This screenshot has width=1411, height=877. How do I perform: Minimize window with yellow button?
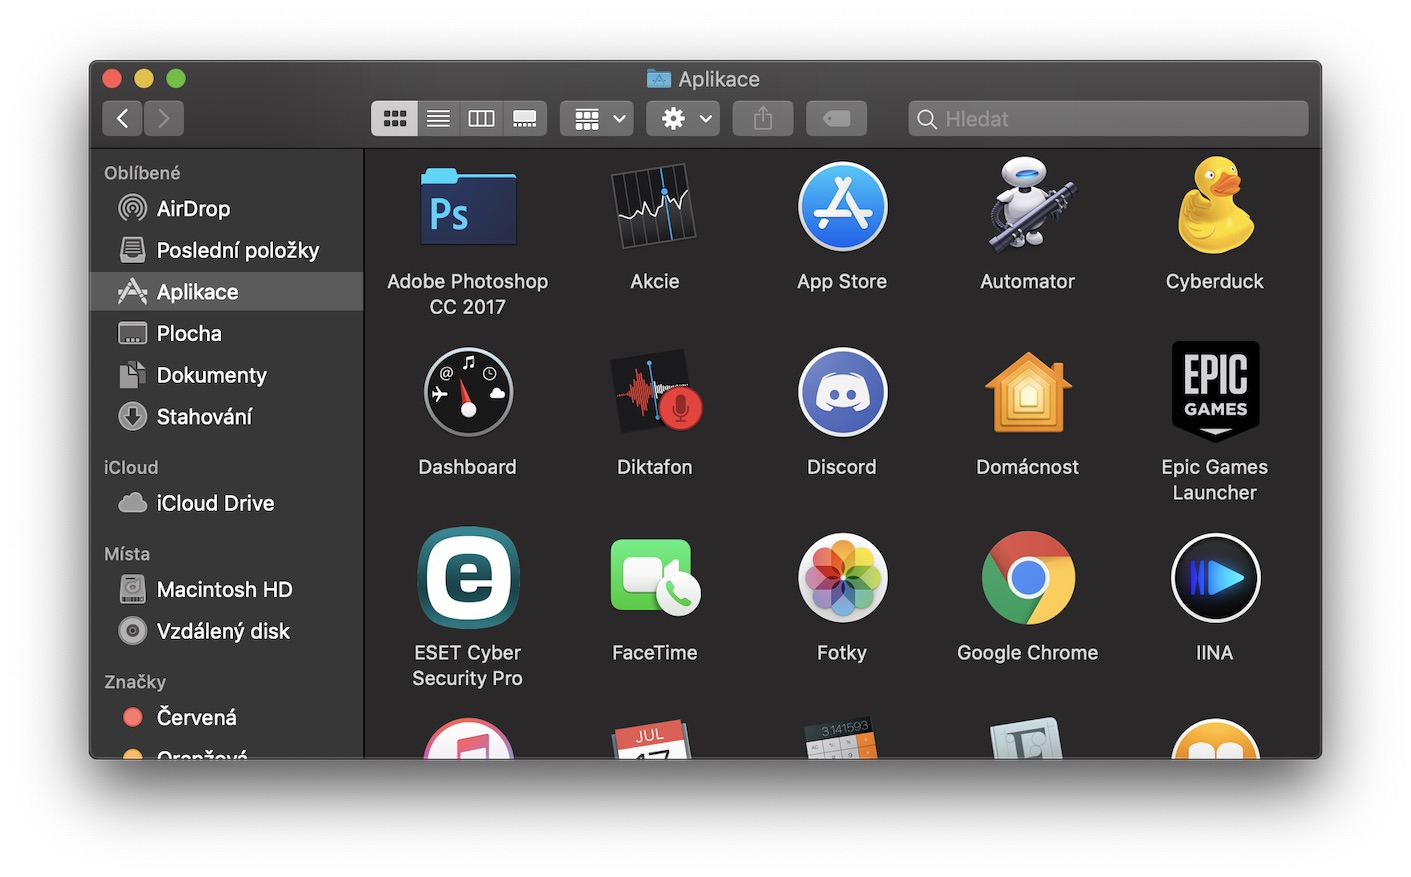click(144, 79)
